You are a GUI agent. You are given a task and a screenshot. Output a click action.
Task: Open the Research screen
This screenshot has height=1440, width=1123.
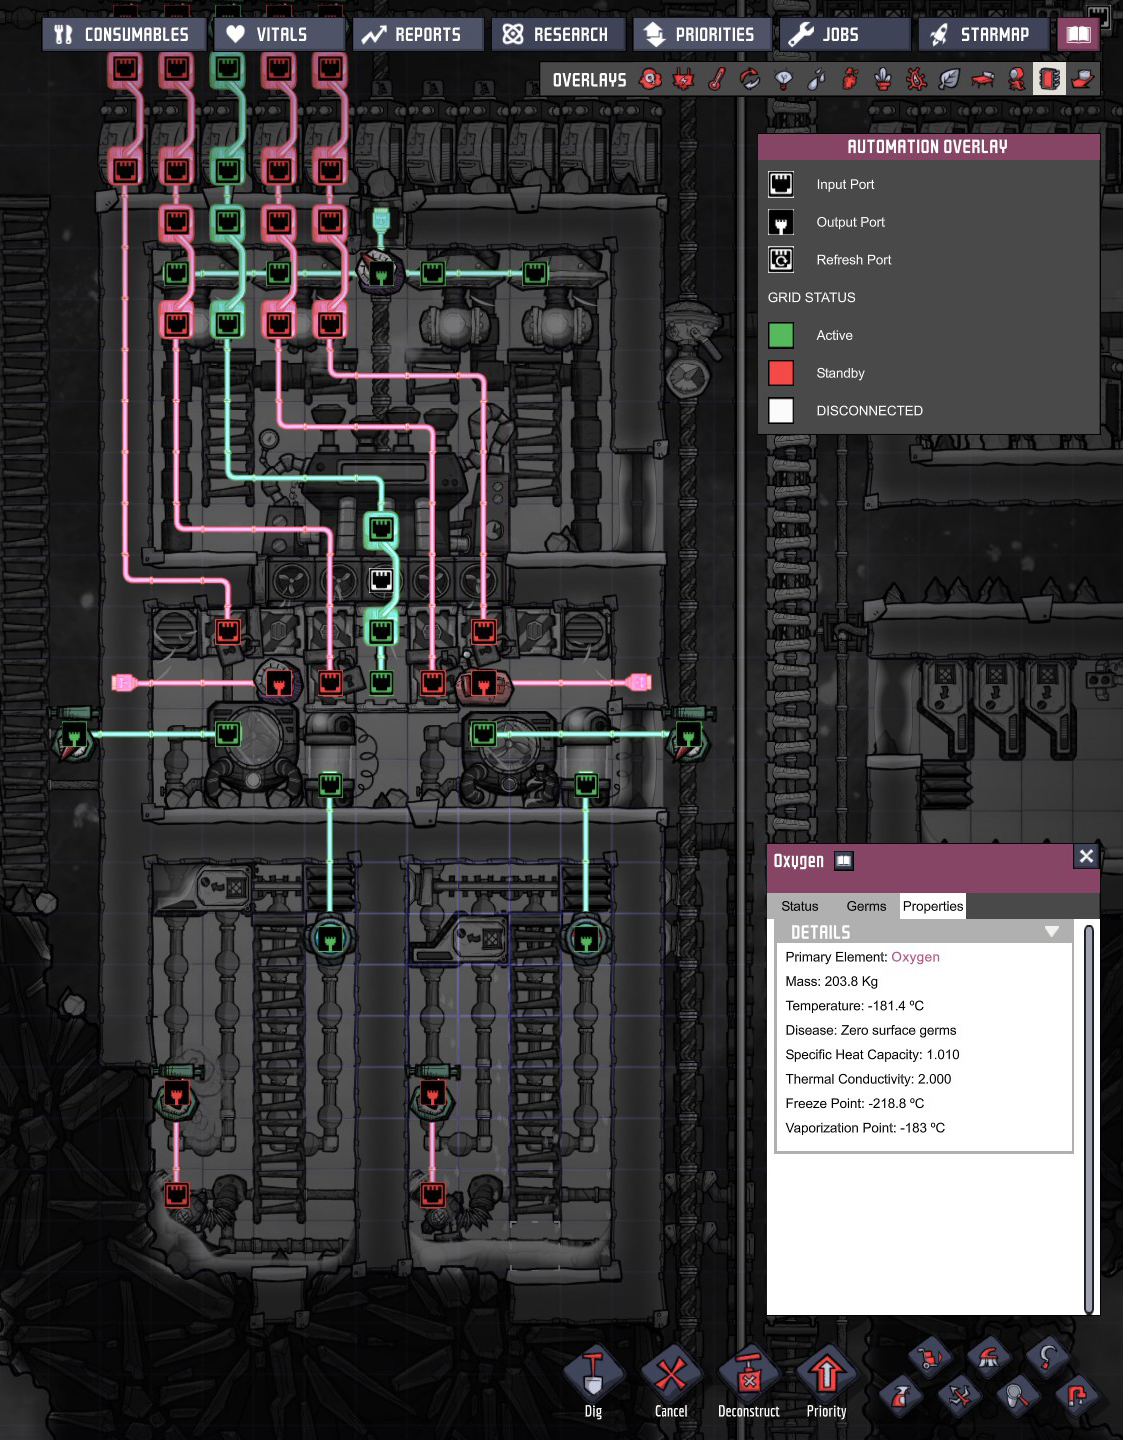point(557,35)
